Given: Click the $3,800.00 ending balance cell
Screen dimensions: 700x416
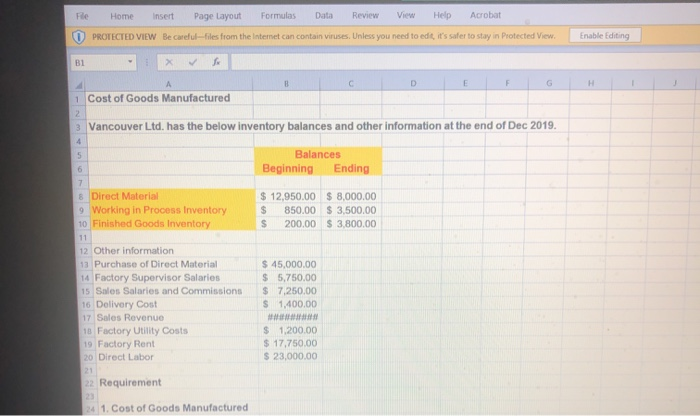Looking at the screenshot, I should tap(352, 224).
